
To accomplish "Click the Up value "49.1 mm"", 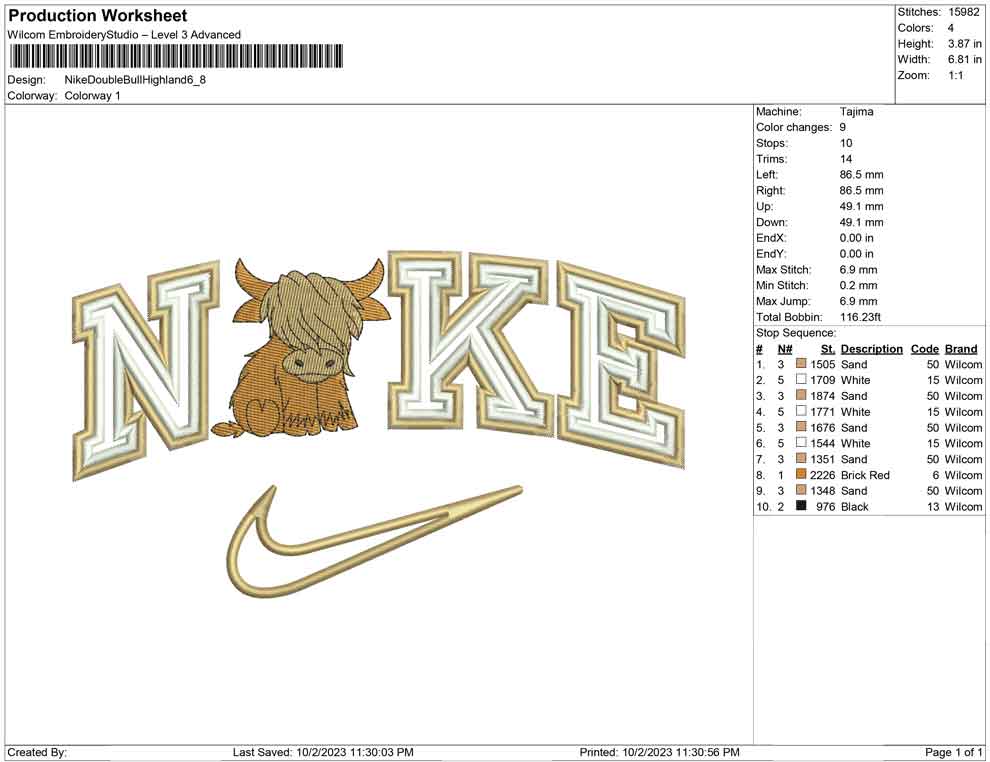I will [x=861, y=206].
